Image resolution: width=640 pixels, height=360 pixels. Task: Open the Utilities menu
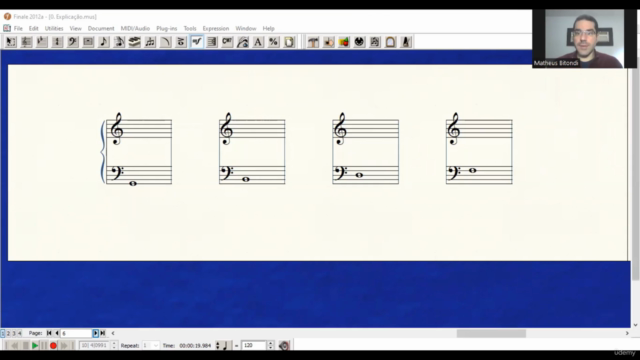[x=54, y=29]
